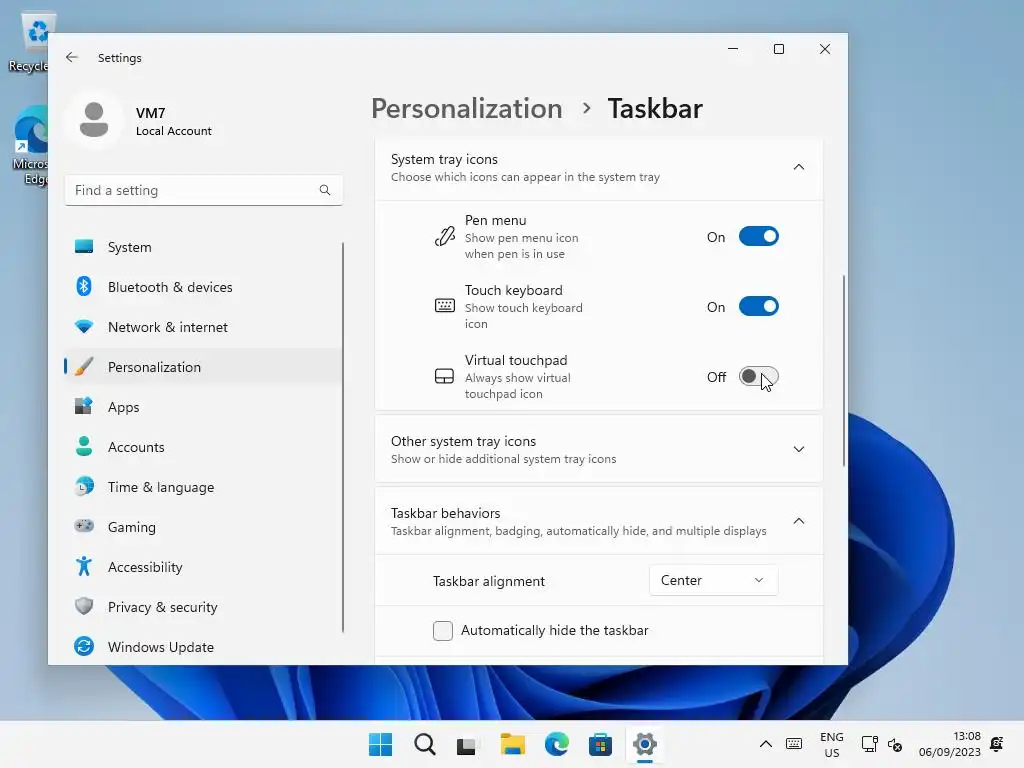Open taskbar Search icon

coord(424,744)
